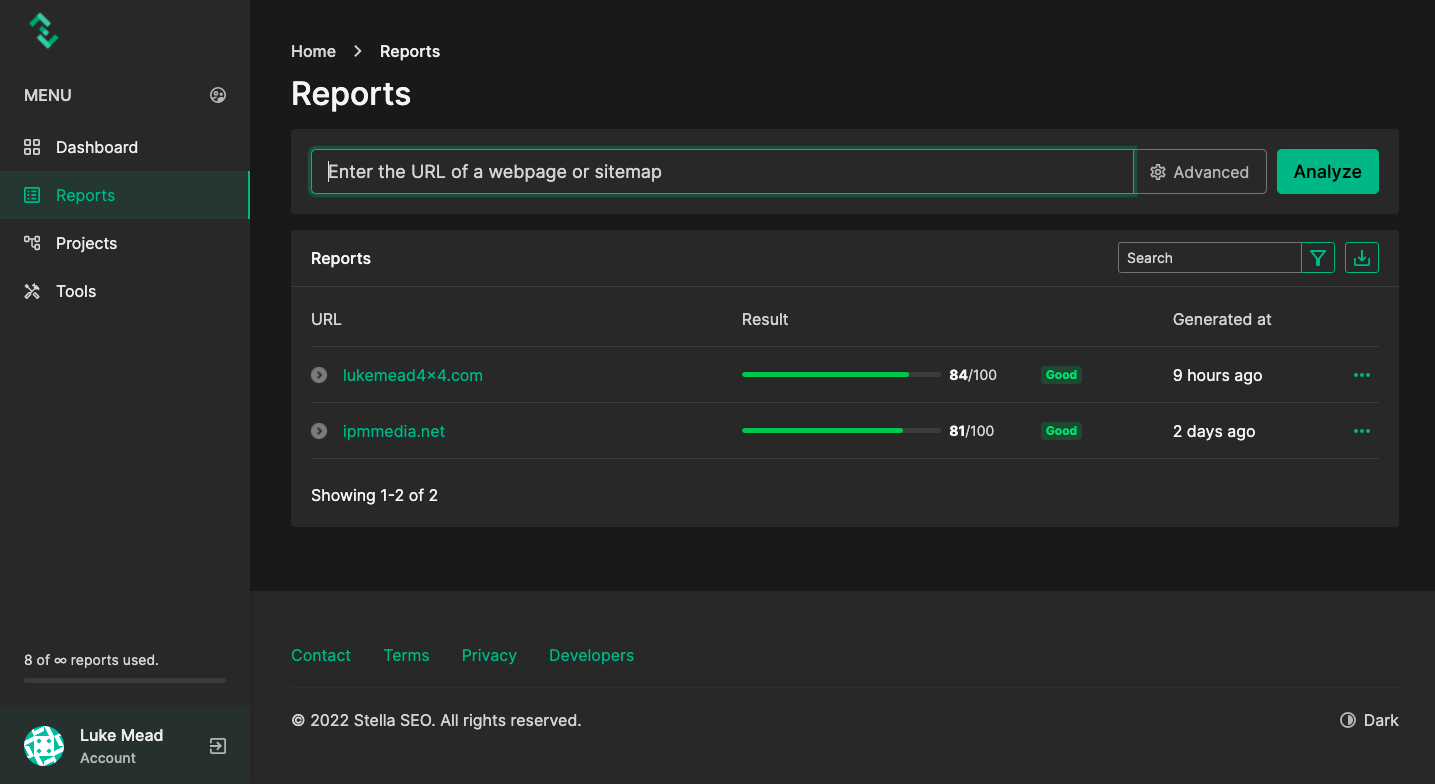Focus the URL entry field

coord(722,172)
